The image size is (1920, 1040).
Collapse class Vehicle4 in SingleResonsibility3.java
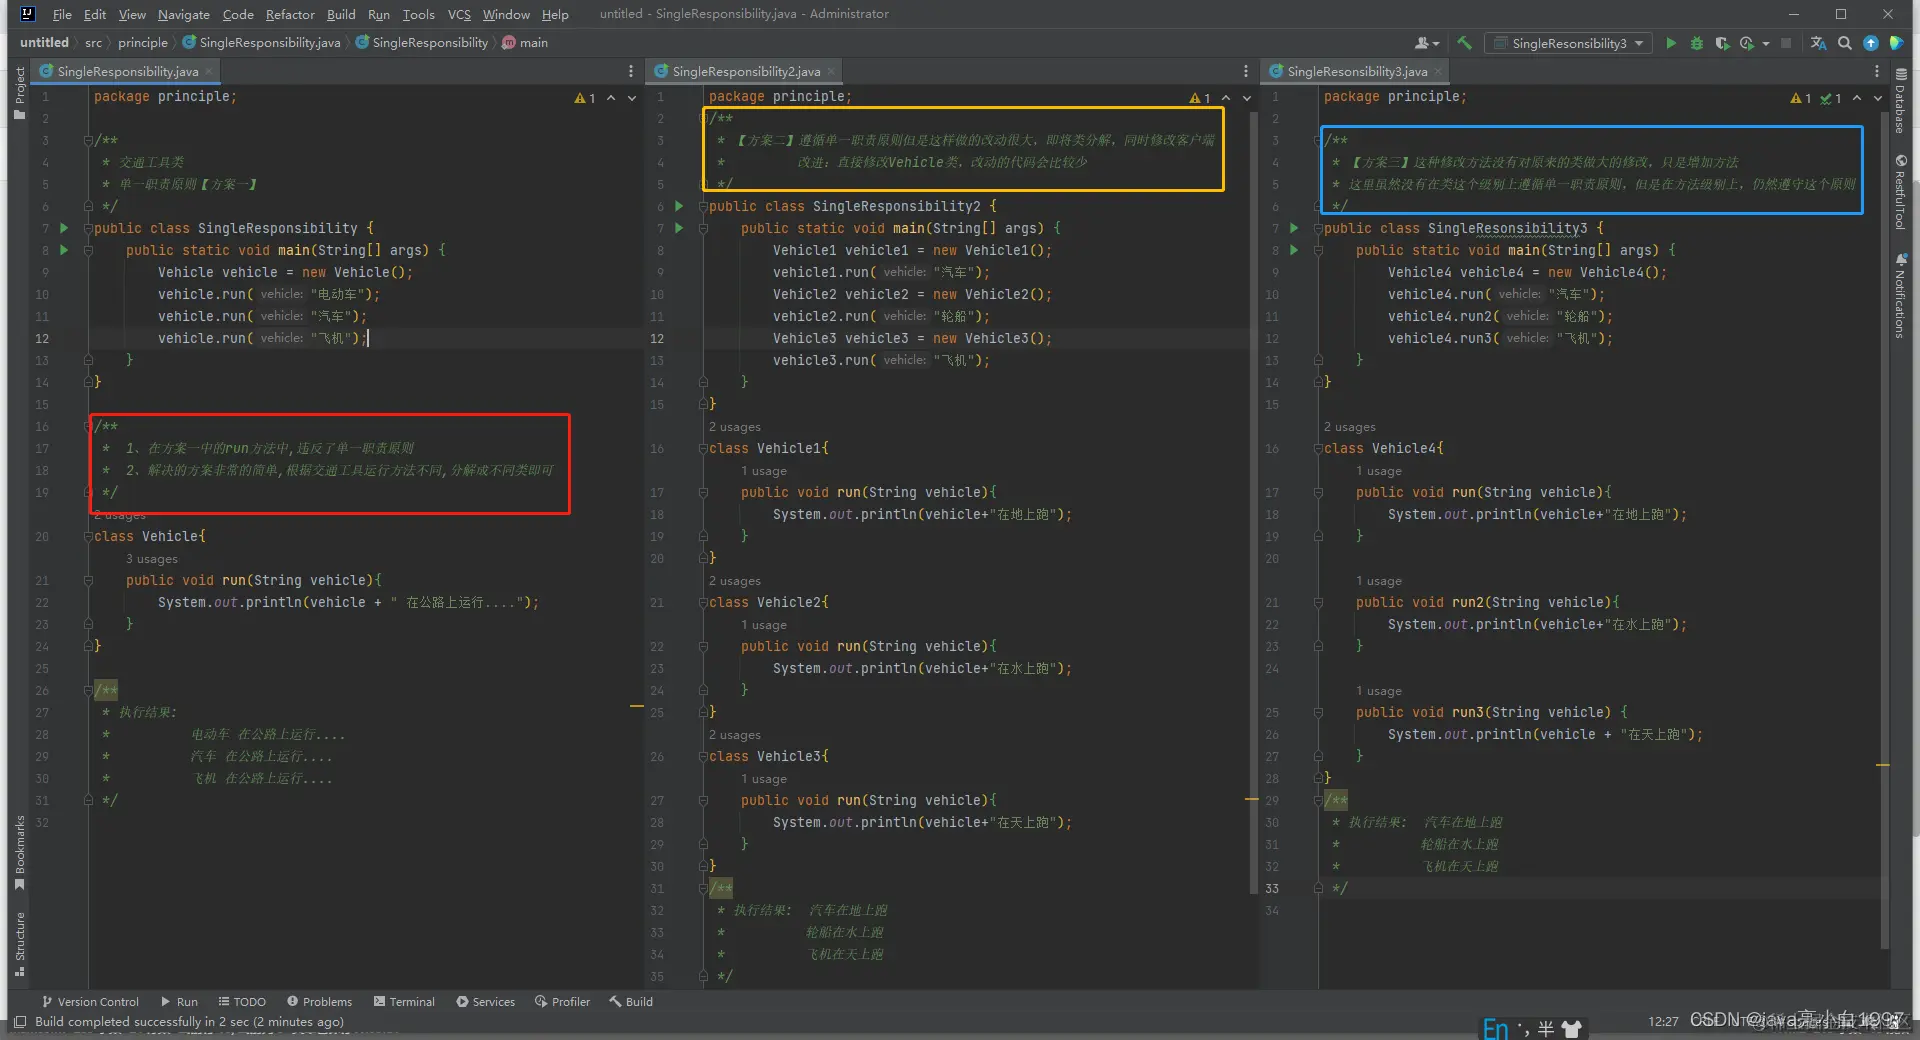[x=1318, y=448]
